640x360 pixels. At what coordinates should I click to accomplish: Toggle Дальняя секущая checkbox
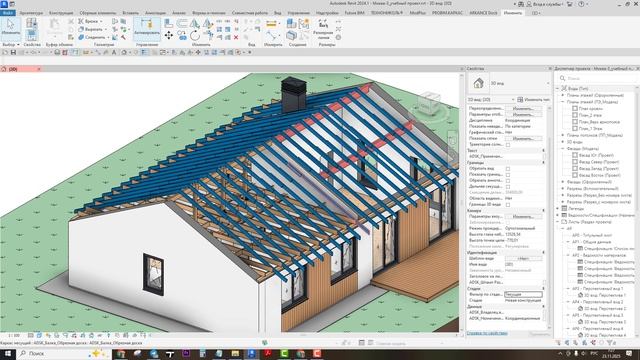point(508,187)
